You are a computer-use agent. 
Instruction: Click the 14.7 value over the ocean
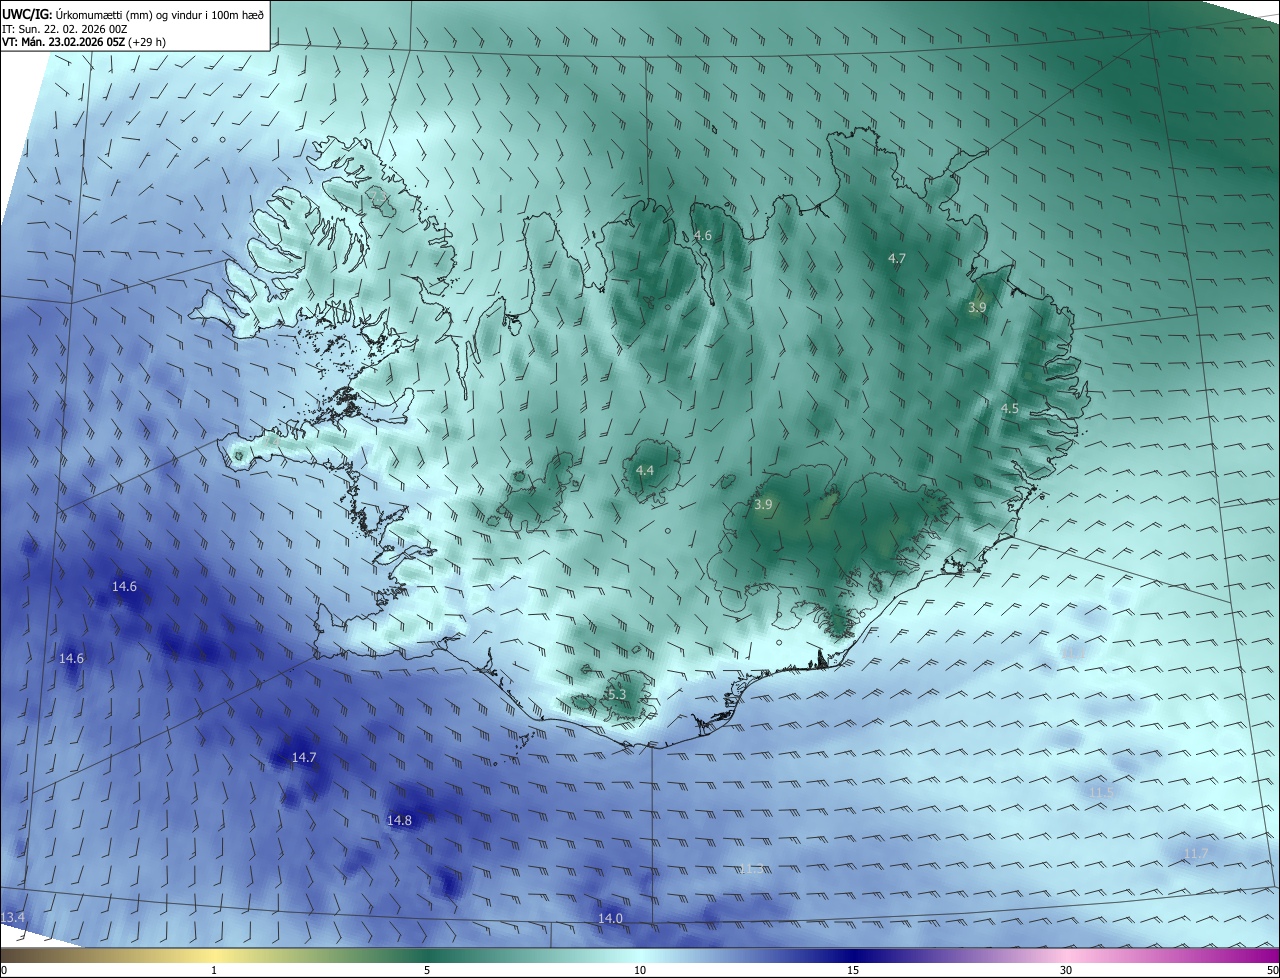pyautogui.click(x=304, y=758)
